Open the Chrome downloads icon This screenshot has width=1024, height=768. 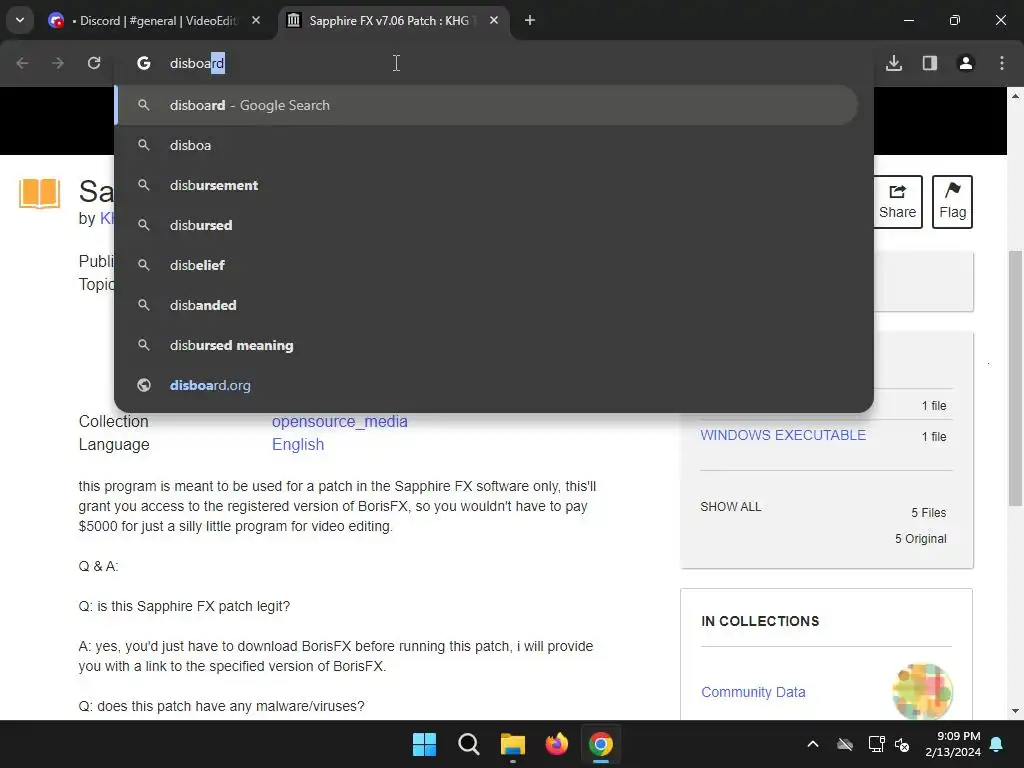[x=894, y=63]
